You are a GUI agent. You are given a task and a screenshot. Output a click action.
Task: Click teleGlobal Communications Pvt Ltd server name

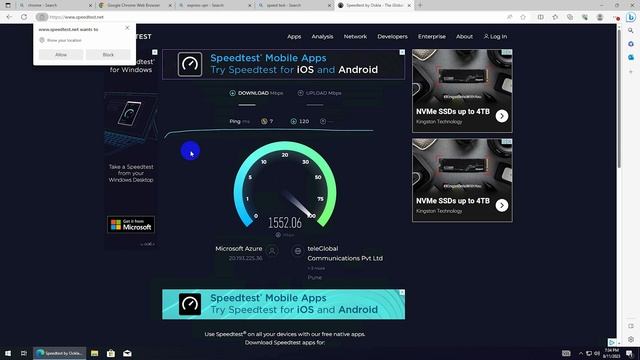(x=345, y=253)
